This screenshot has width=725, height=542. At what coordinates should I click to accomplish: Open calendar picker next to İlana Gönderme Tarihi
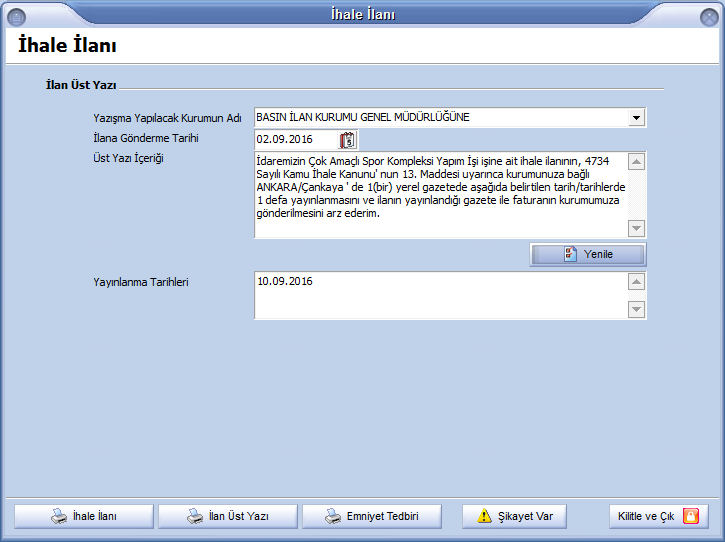pyautogui.click(x=347, y=140)
